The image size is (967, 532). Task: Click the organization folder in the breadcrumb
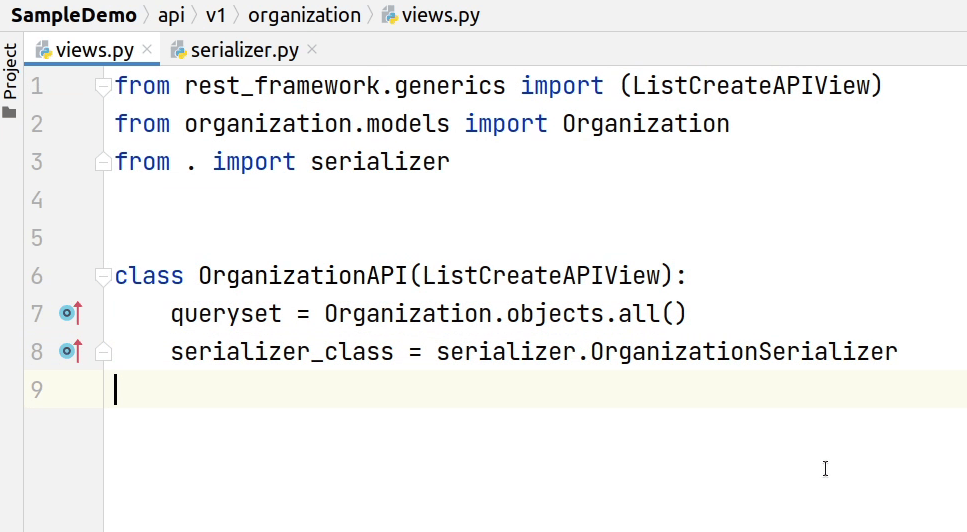click(304, 15)
